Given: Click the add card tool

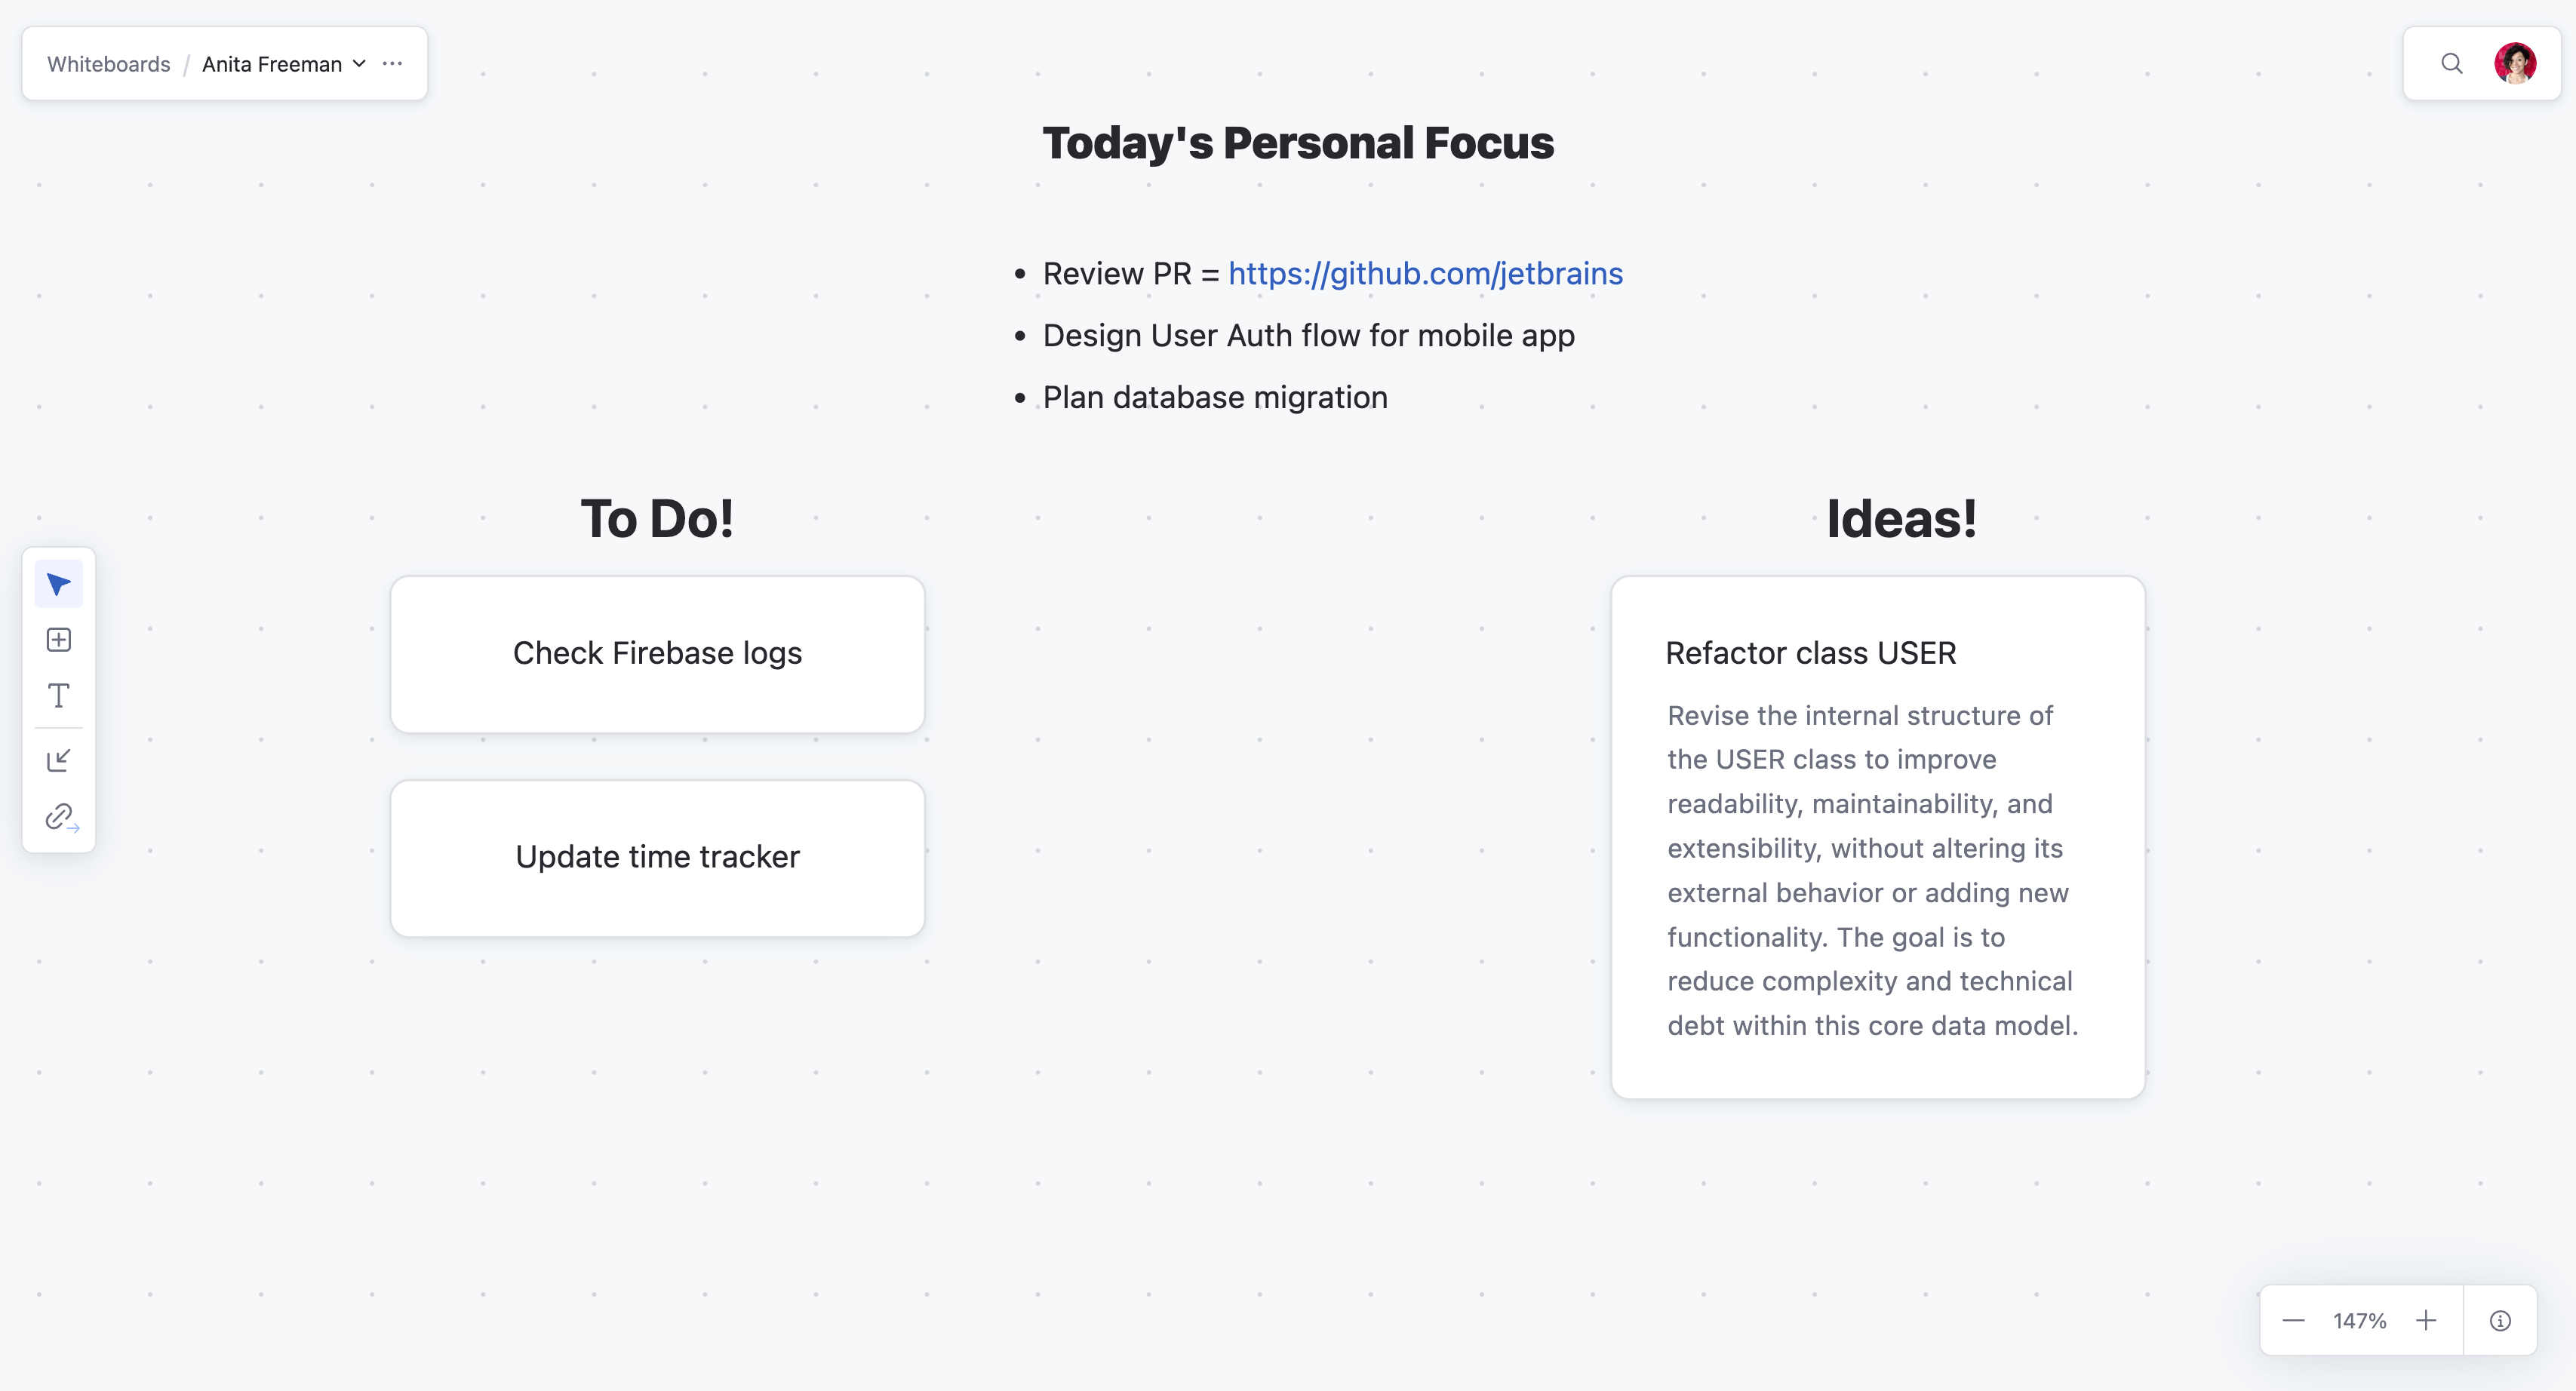Looking at the screenshot, I should (59, 640).
